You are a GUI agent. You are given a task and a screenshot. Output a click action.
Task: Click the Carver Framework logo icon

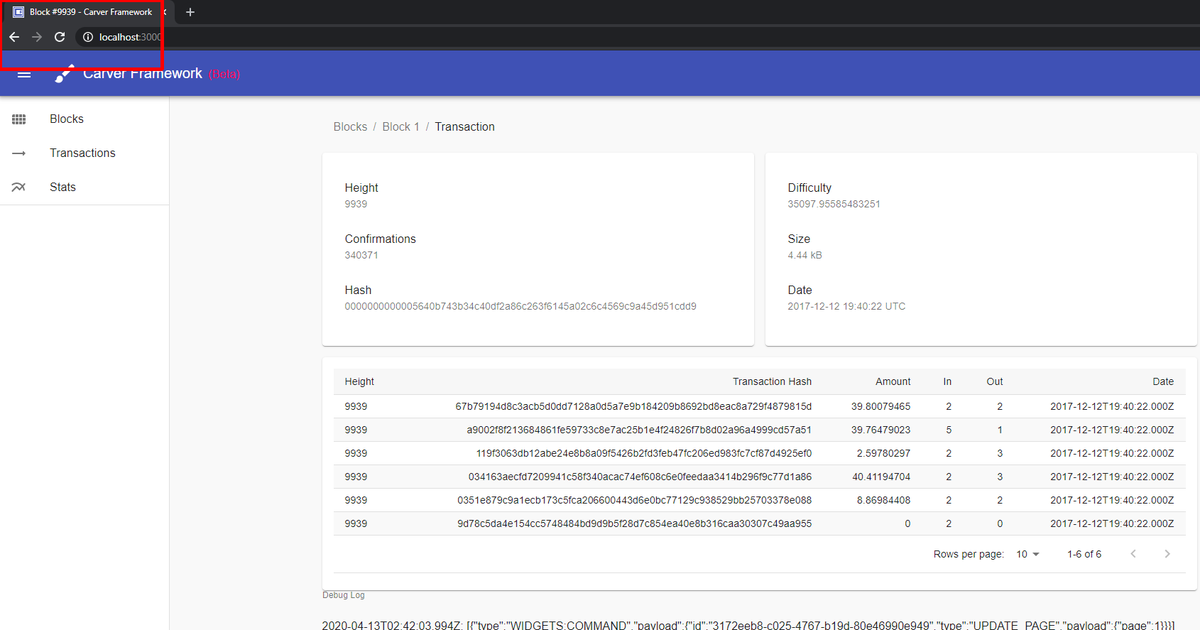pyautogui.click(x=62, y=73)
